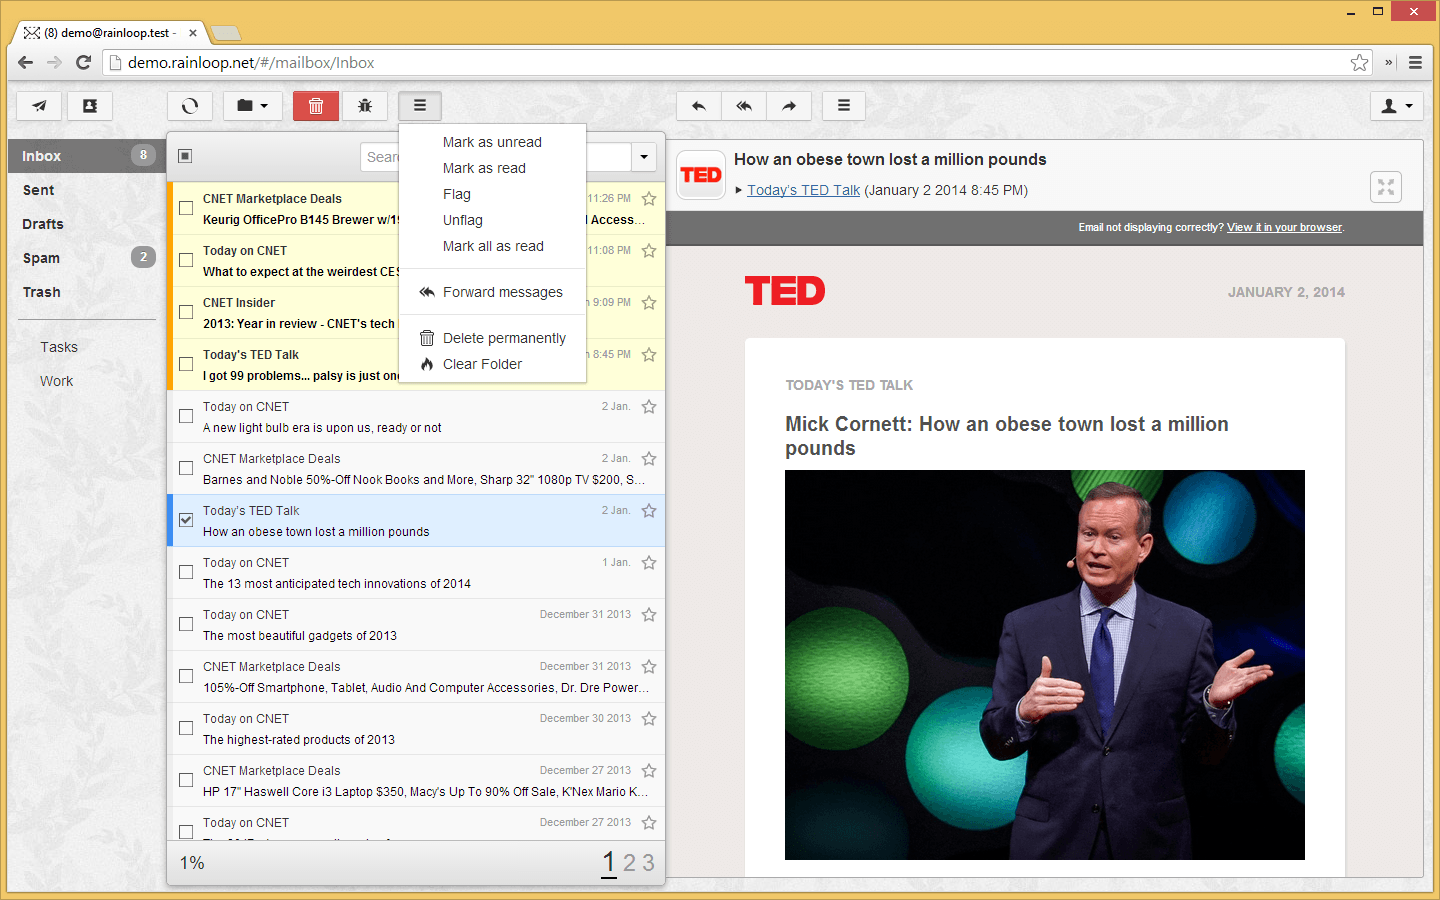Choose Mark as unread from menu
Screen dimensions: 1440x900
492,142
